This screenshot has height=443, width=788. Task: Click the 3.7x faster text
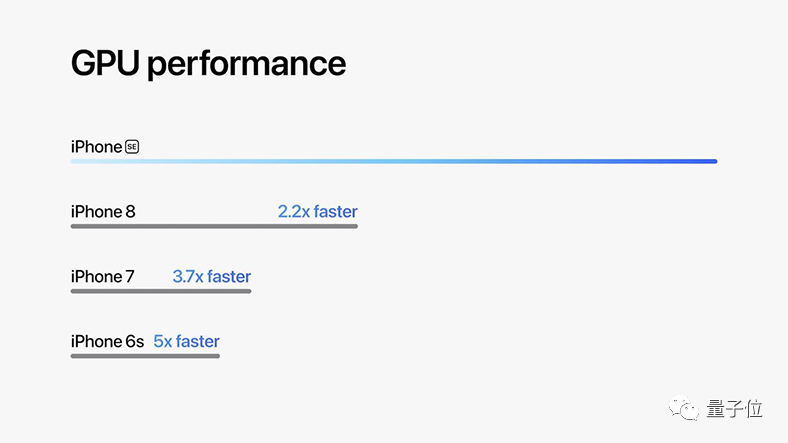point(212,276)
